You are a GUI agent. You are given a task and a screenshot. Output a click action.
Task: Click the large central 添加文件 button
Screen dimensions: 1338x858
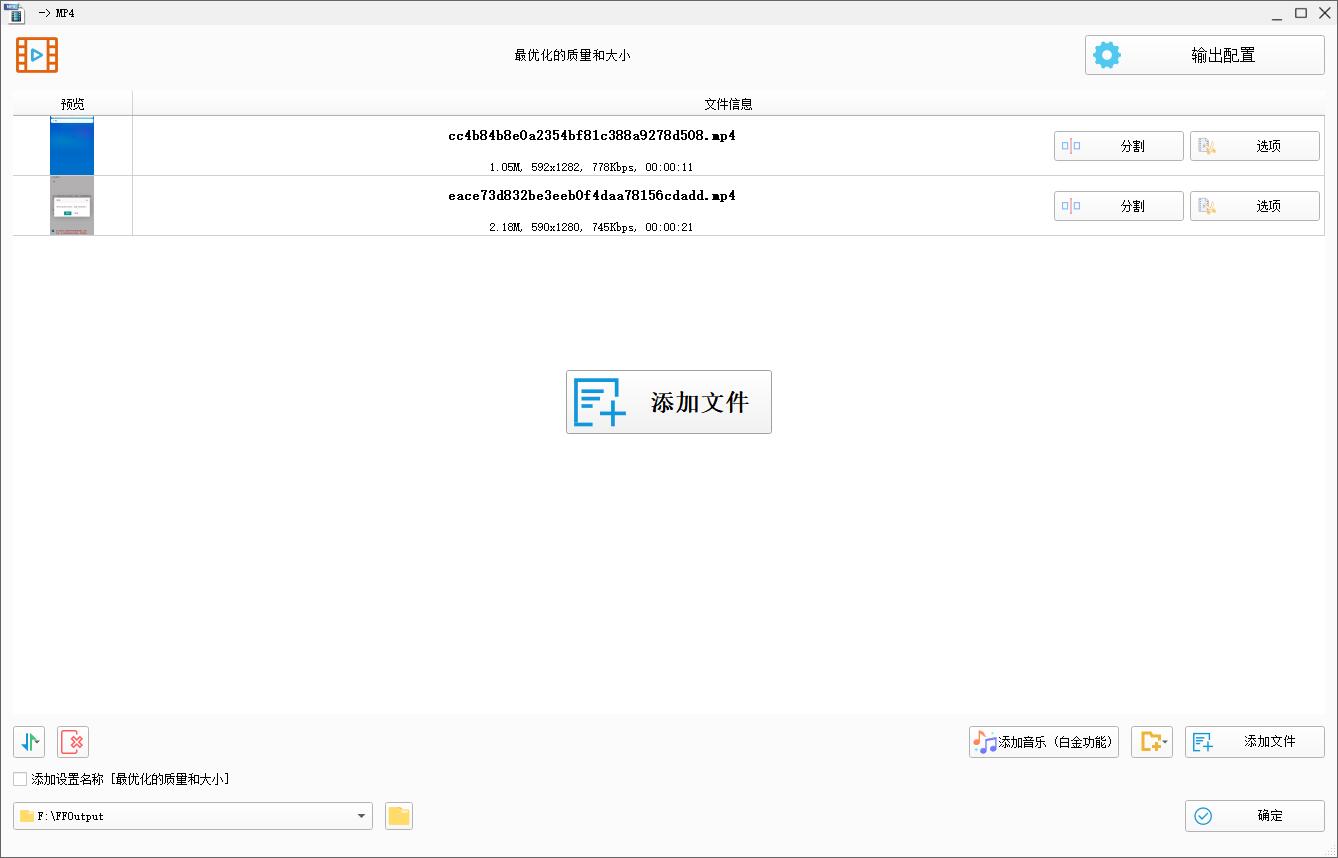coord(668,402)
